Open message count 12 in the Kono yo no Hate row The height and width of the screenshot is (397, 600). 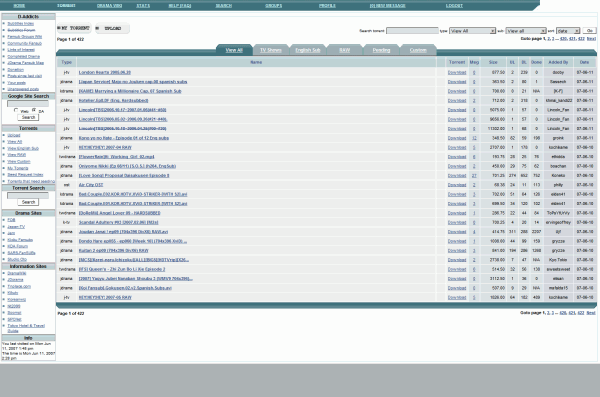474,138
